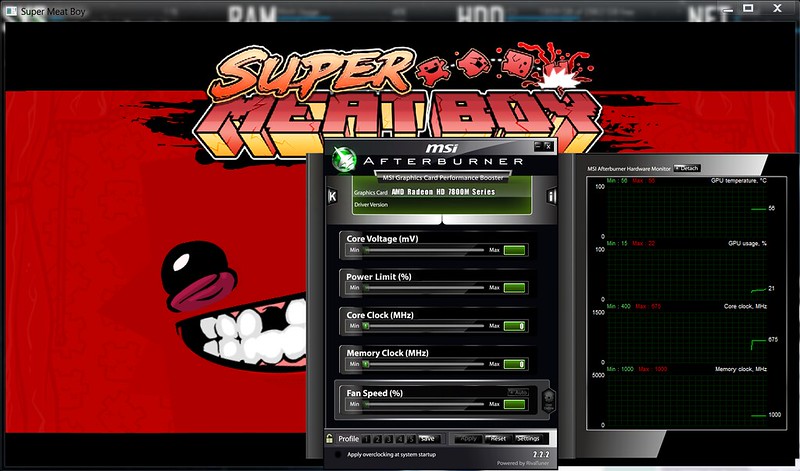Toggle the fan speed Auto button

tap(518, 392)
